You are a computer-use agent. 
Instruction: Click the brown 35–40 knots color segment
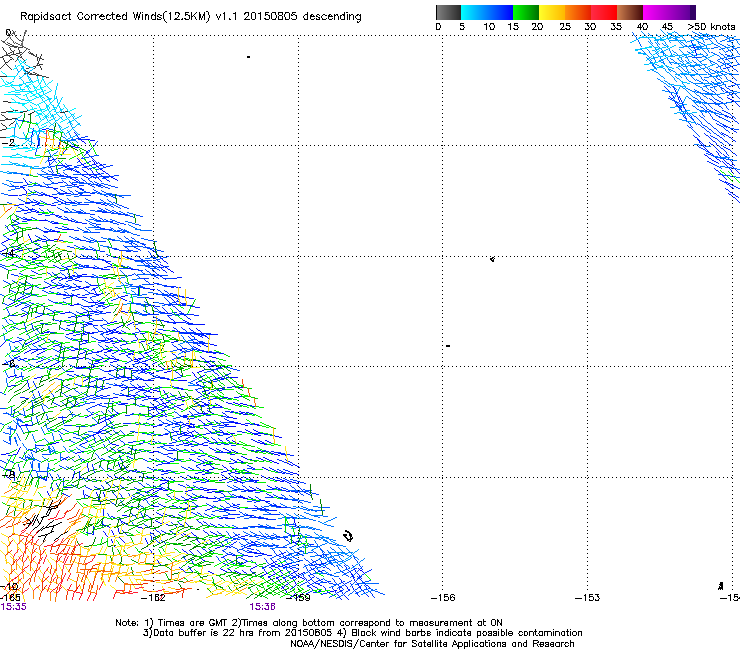pyautogui.click(x=630, y=12)
